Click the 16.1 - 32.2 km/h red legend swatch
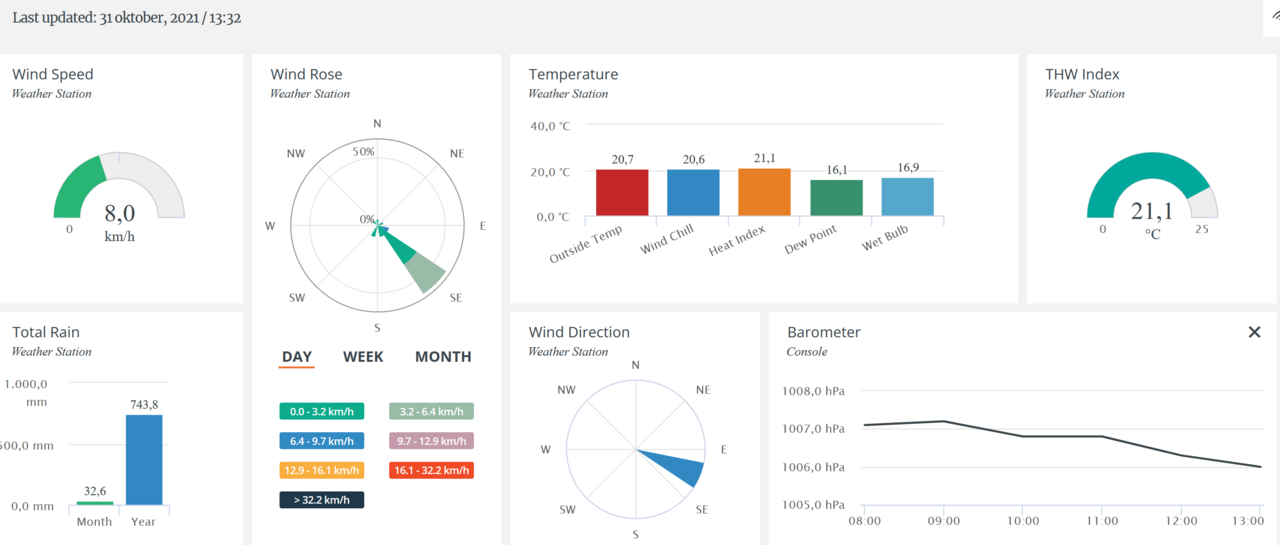The width and height of the screenshot is (1280, 545). (431, 470)
